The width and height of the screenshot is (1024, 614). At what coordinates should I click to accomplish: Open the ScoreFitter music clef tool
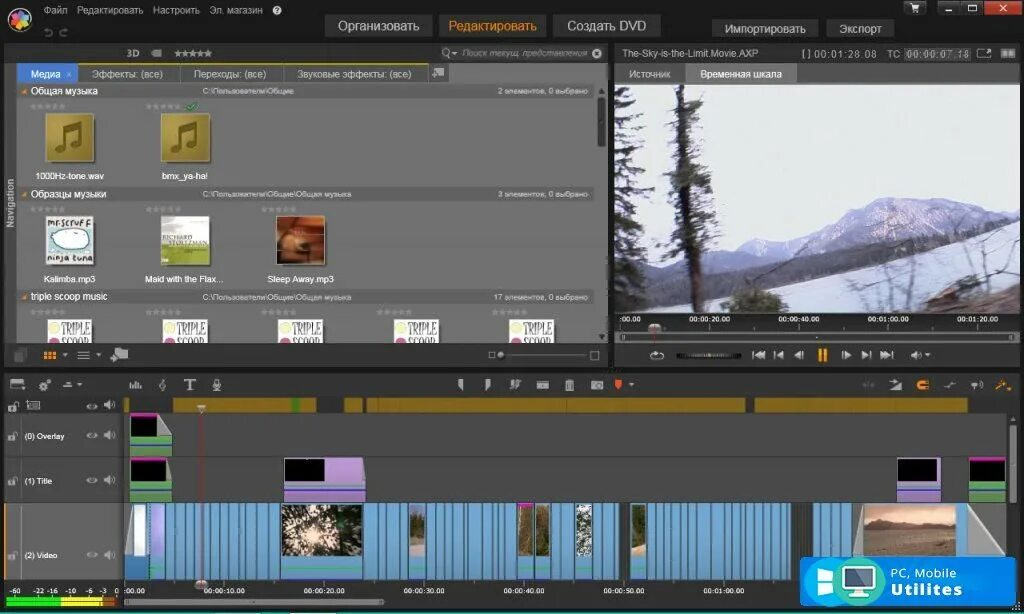(162, 385)
